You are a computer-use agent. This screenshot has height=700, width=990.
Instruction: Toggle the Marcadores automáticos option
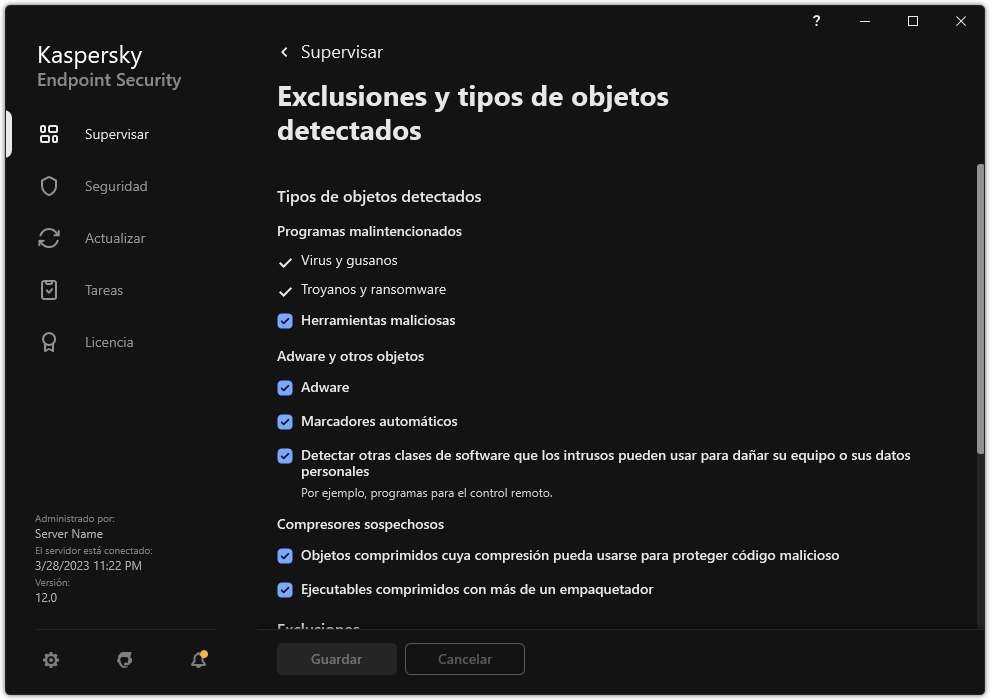point(285,421)
